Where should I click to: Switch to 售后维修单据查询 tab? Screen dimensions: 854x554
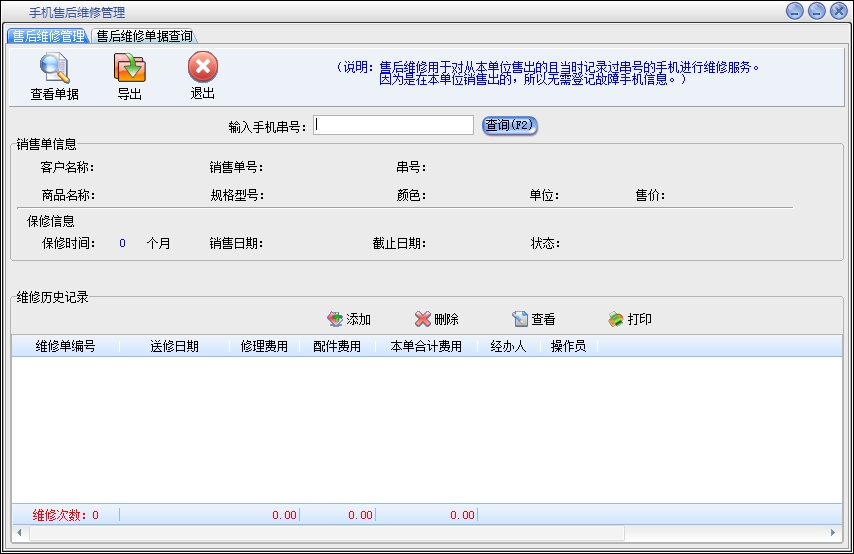(145, 36)
